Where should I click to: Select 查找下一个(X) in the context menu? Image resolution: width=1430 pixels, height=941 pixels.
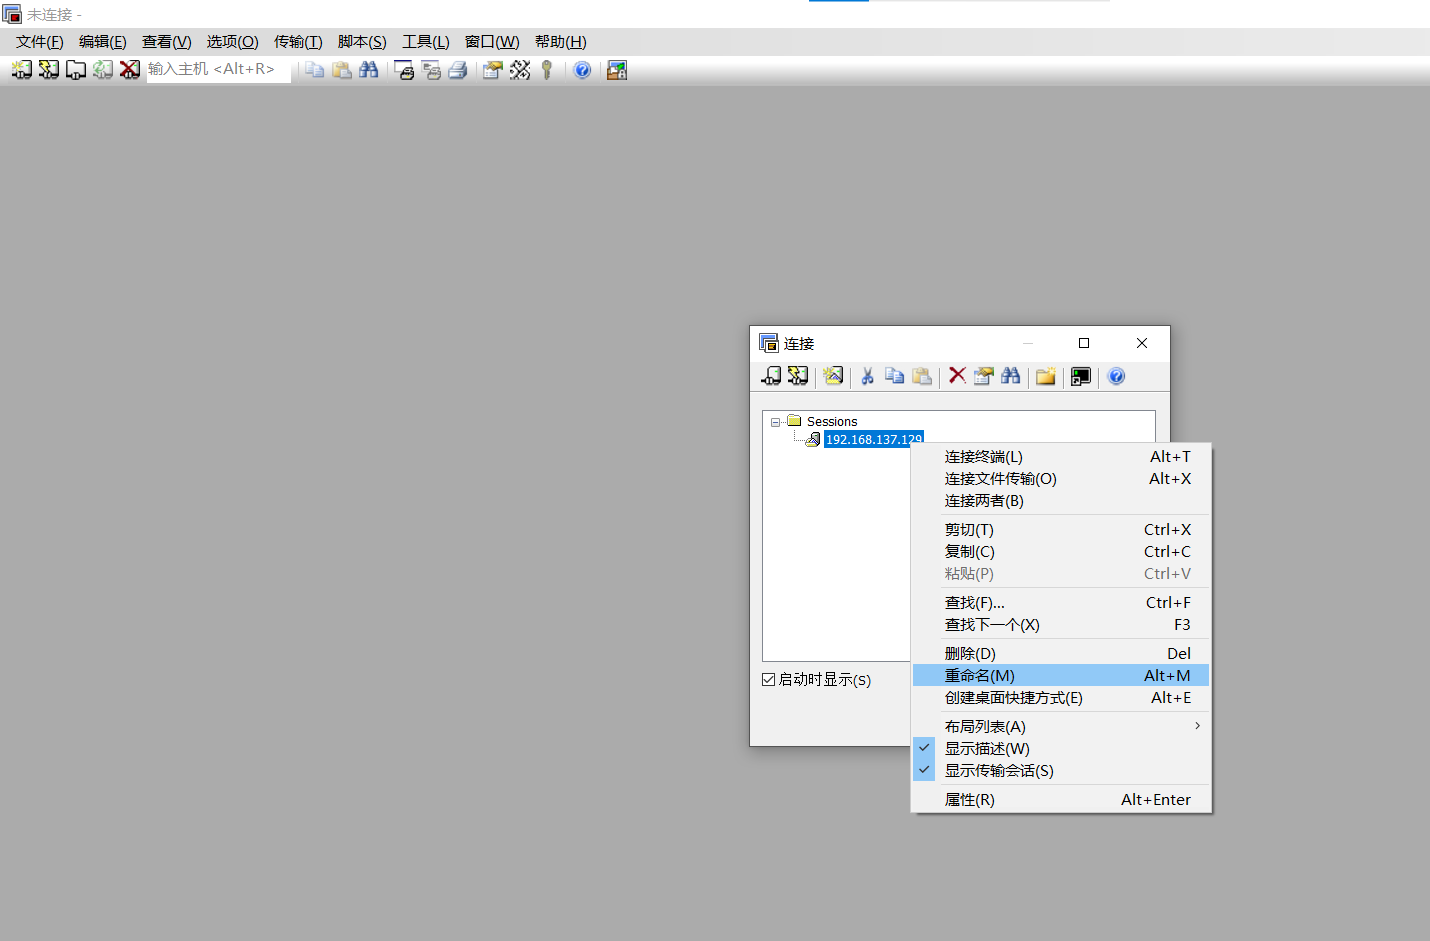coord(1061,625)
